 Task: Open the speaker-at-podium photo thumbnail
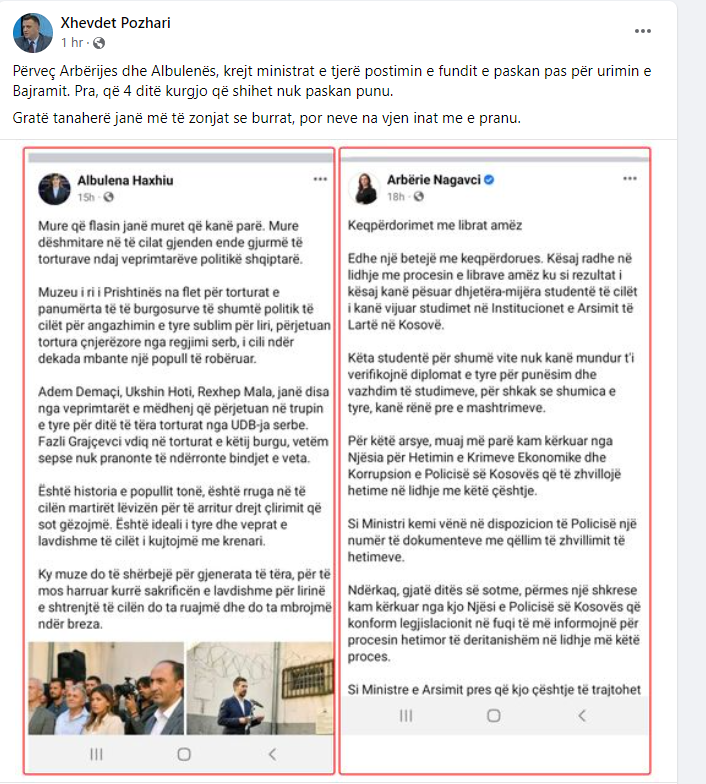point(260,688)
